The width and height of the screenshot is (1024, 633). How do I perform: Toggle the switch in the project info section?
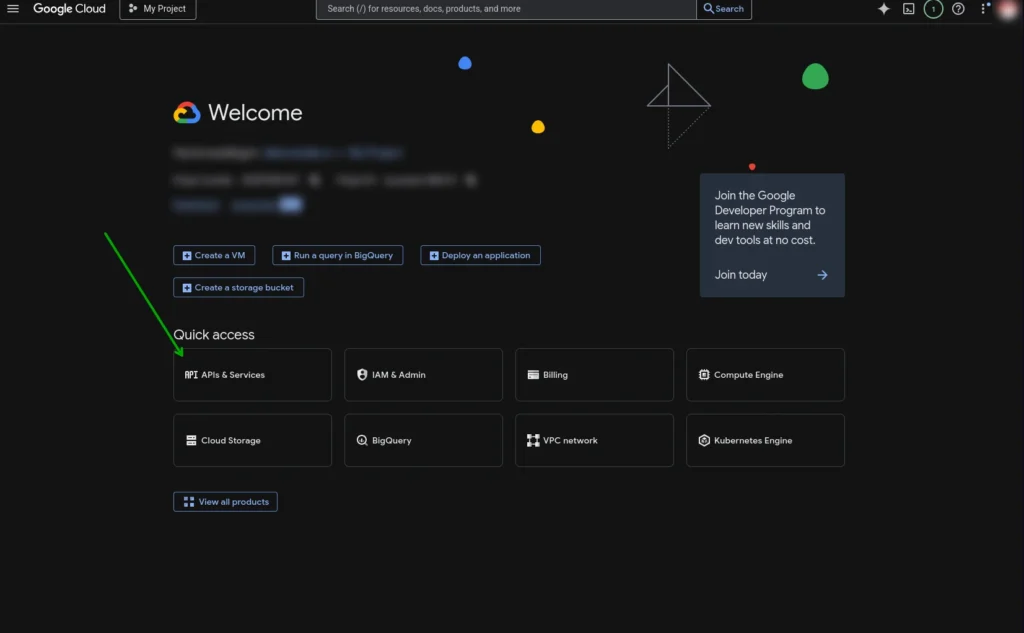pyautogui.click(x=289, y=204)
